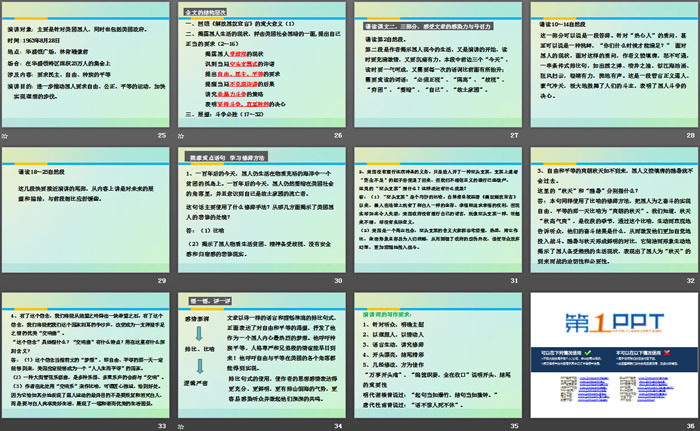This screenshot has width=700, height=431.
Task: Select slide 32 thumbnail
Action: coord(614,210)
